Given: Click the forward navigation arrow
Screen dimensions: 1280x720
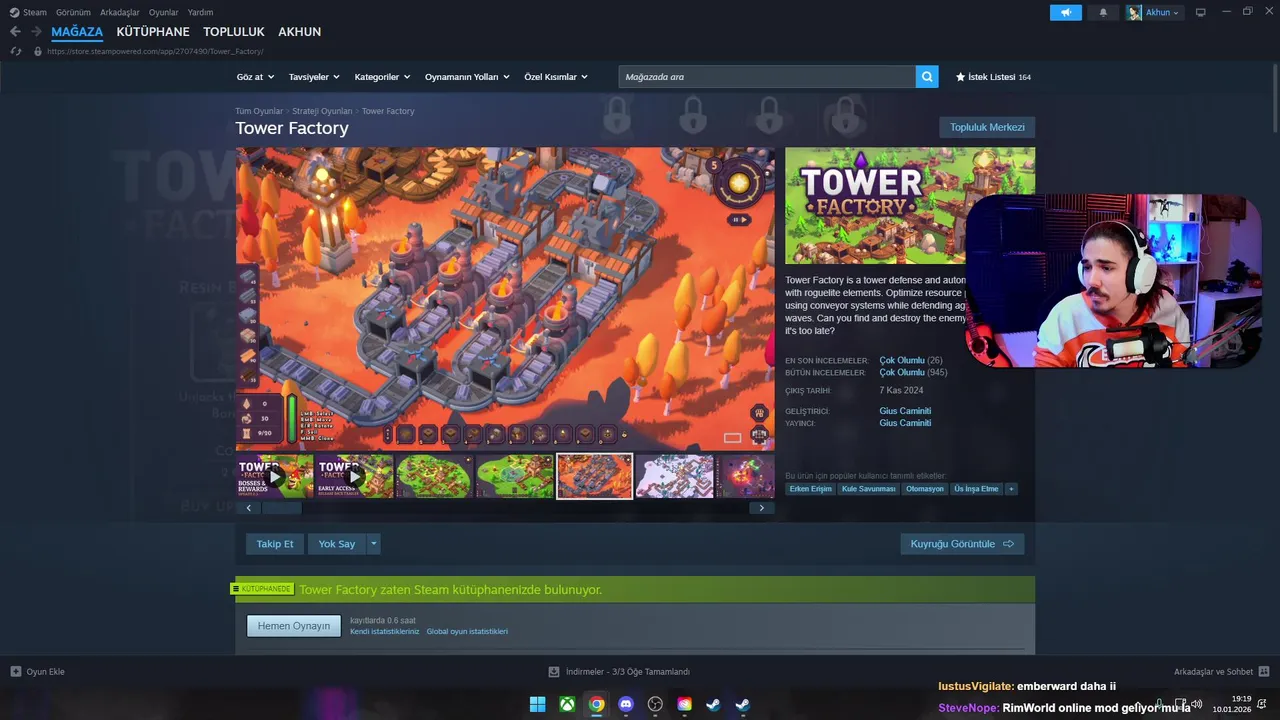Looking at the screenshot, I should pos(36,32).
